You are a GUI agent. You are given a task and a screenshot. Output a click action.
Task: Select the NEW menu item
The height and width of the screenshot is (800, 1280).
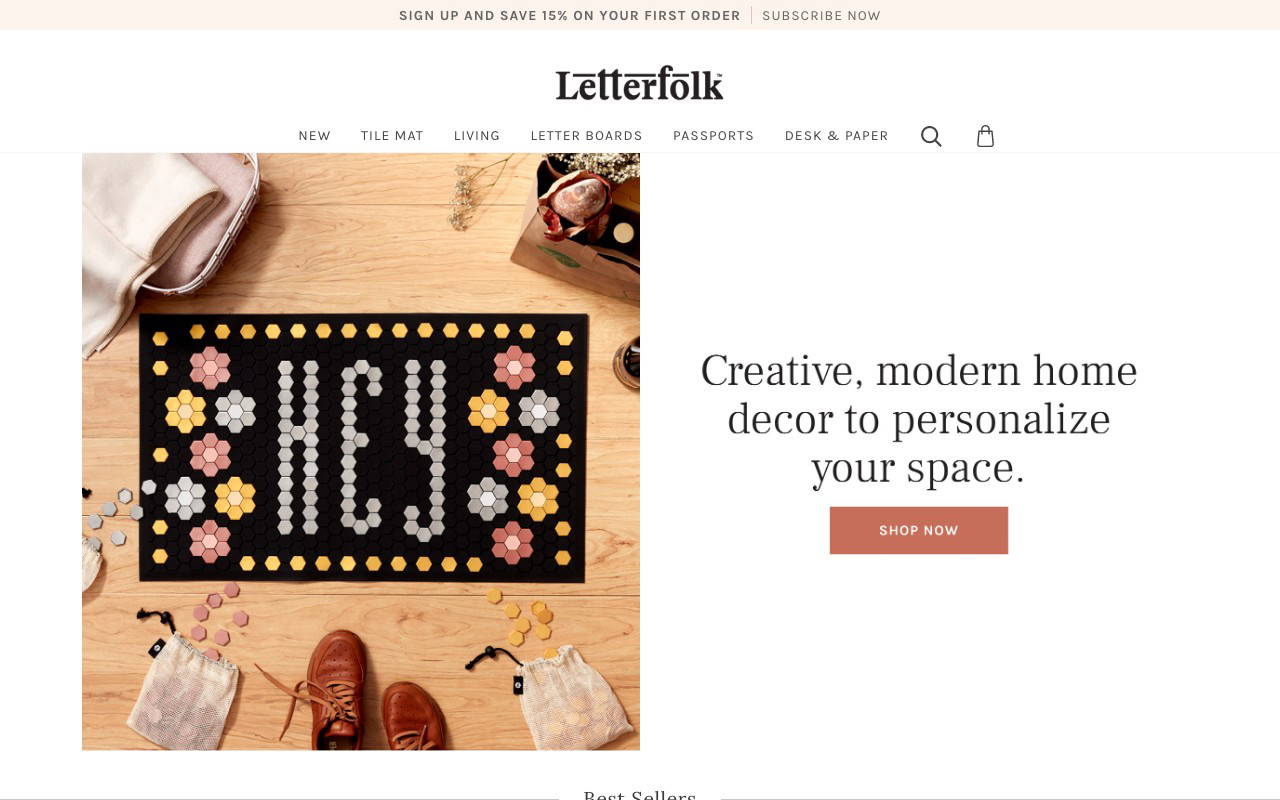pos(314,135)
